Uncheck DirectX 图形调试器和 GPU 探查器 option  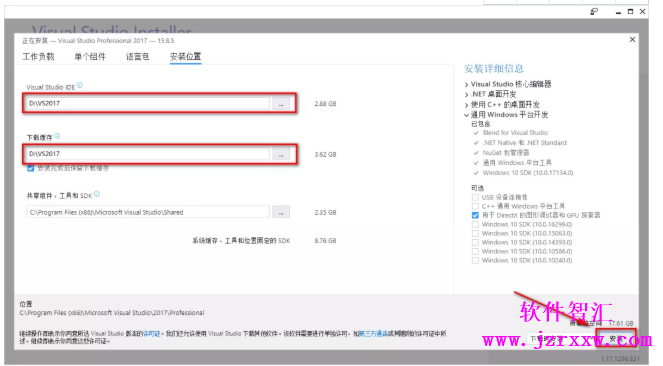point(475,215)
